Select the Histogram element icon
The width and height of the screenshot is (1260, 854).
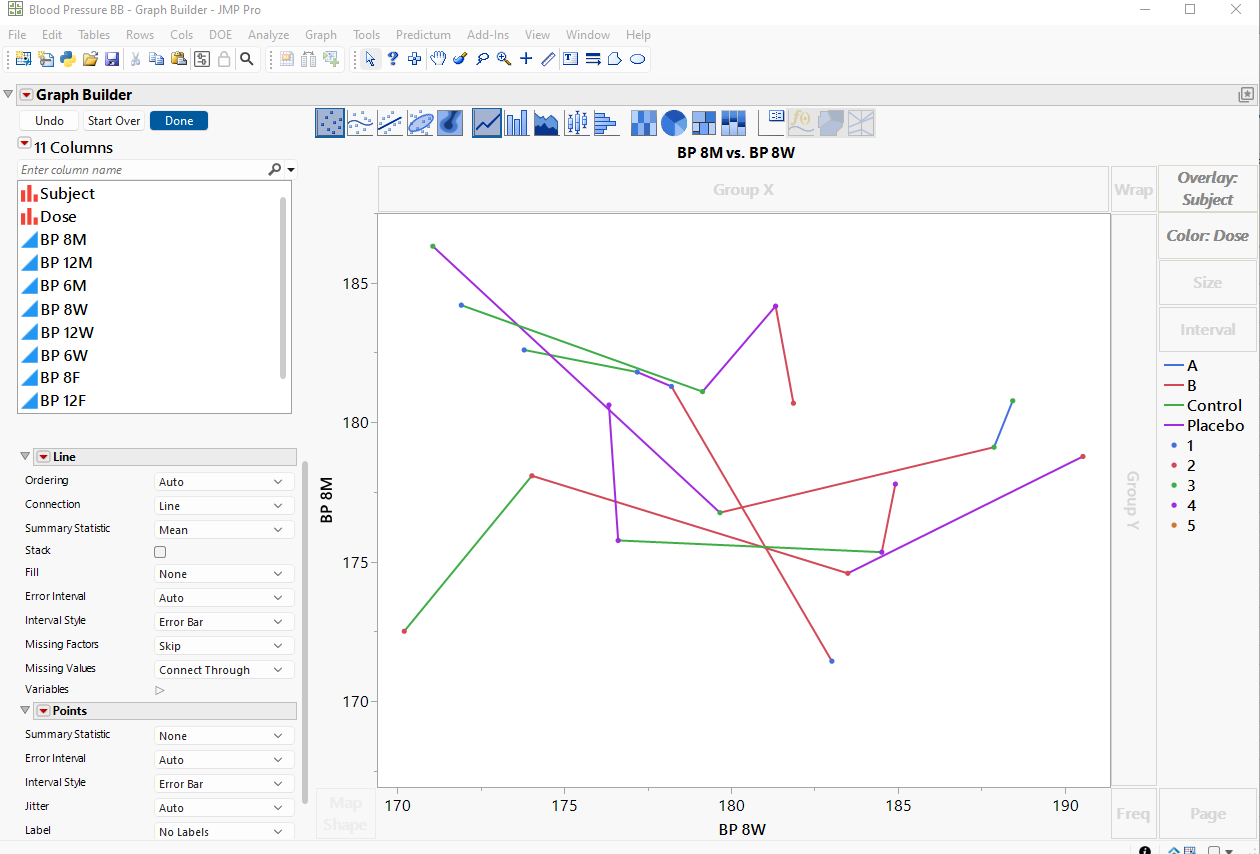(607, 123)
